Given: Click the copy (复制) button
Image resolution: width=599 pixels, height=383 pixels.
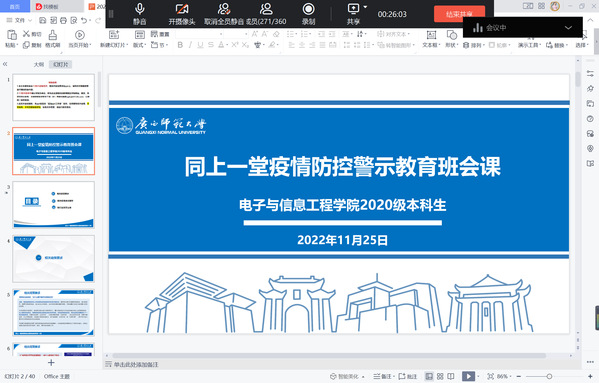Looking at the screenshot, I should [x=32, y=45].
